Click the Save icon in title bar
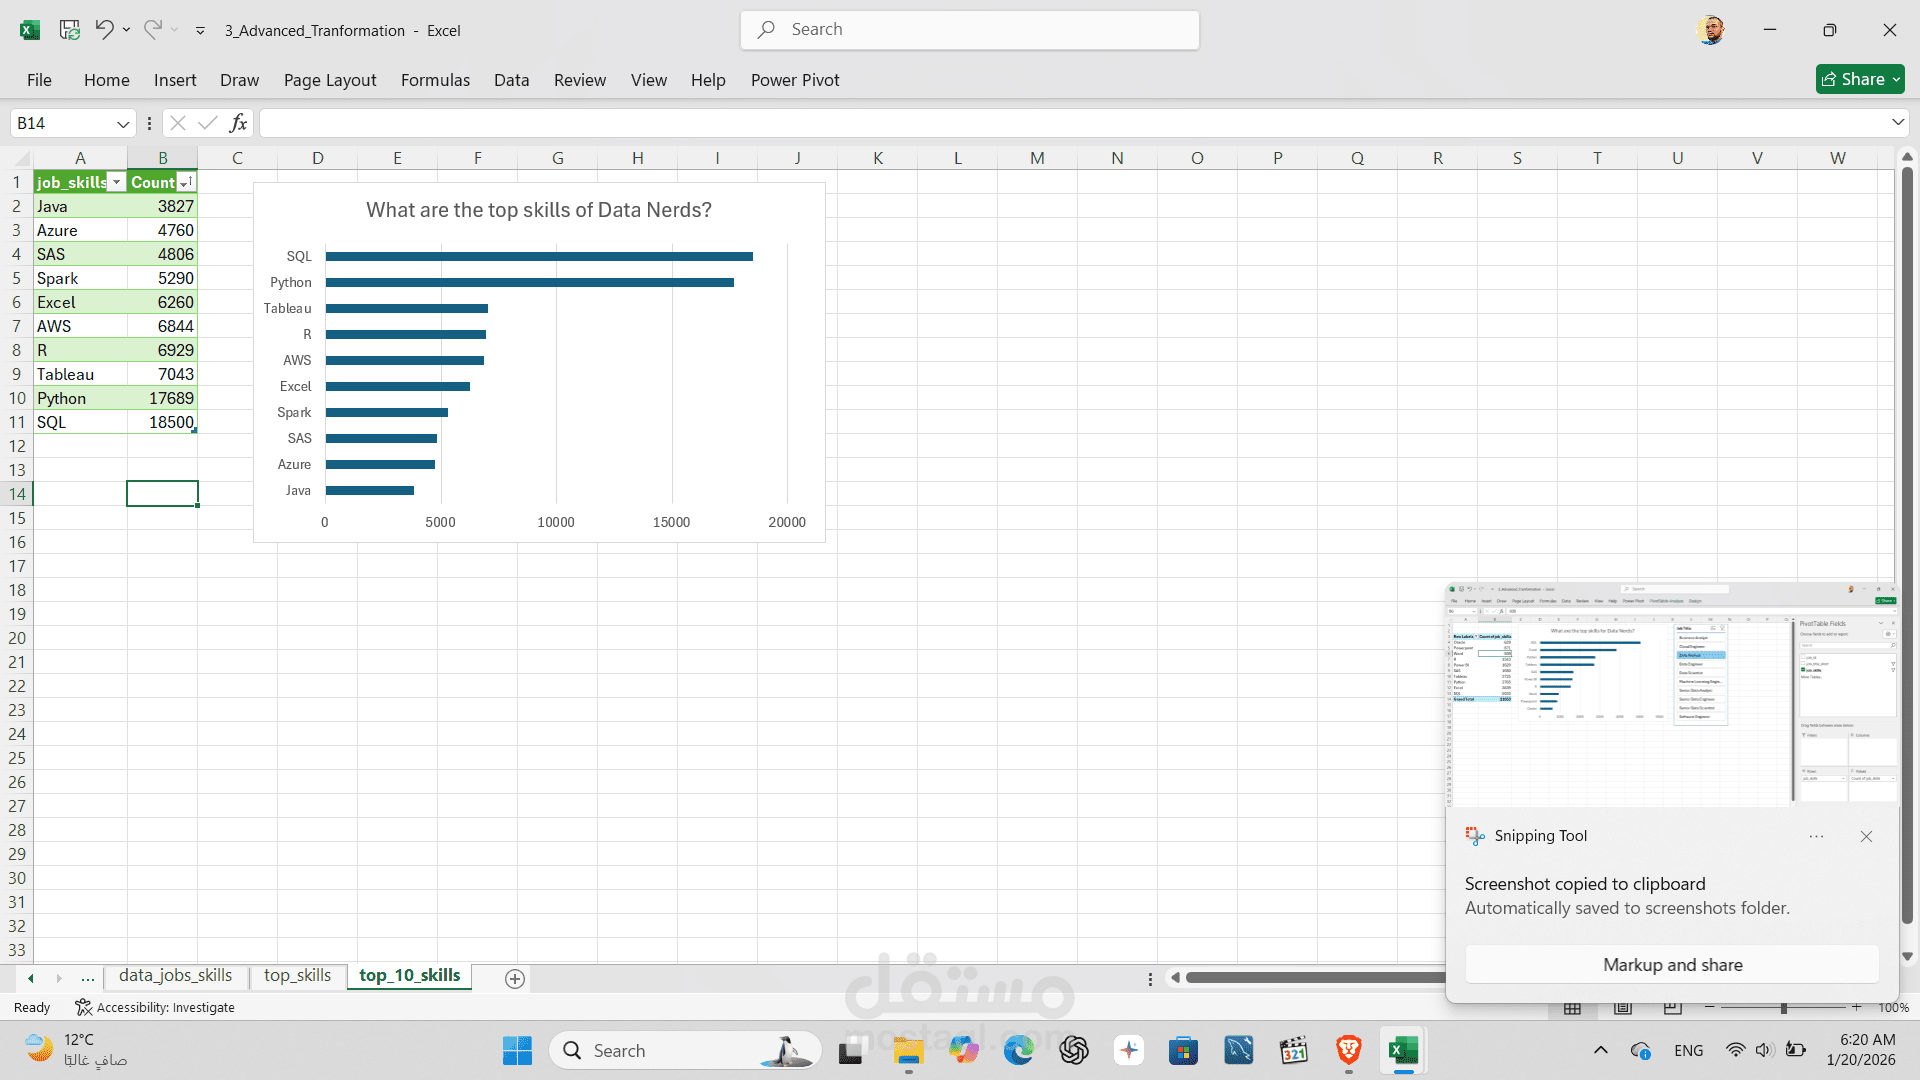Image resolution: width=1920 pixels, height=1080 pixels. (x=69, y=30)
